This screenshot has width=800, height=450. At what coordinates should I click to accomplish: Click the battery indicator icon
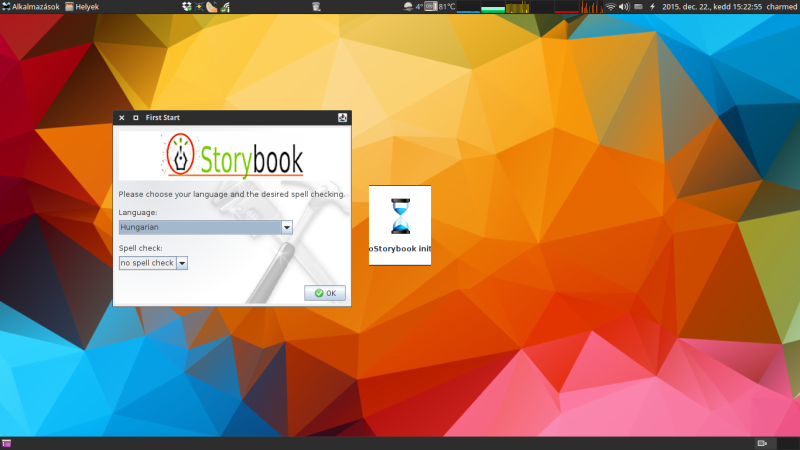pyautogui.click(x=638, y=7)
